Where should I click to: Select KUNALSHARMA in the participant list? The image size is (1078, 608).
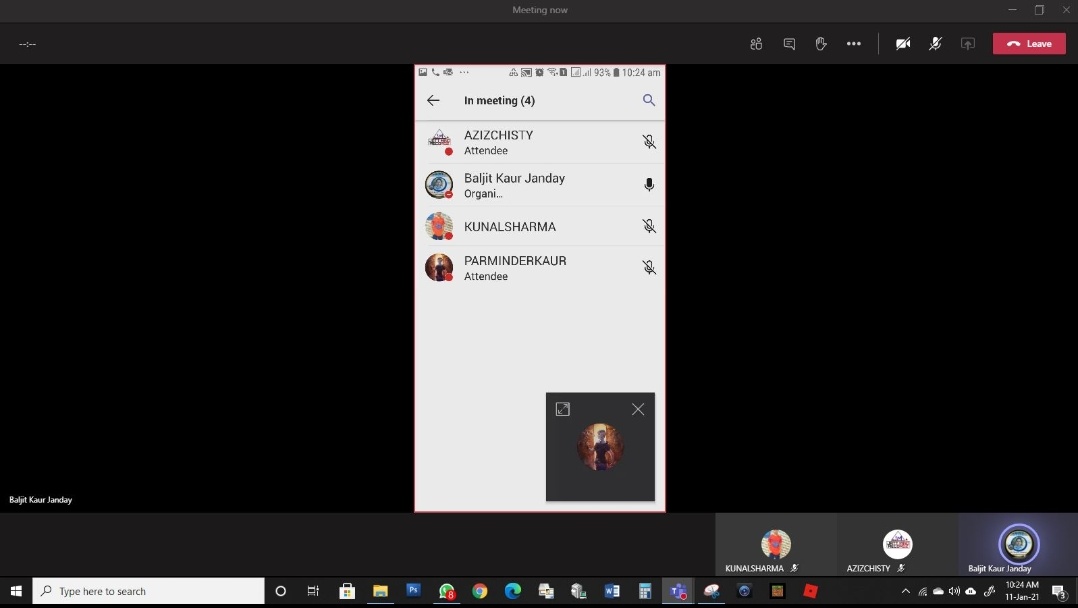[x=540, y=226]
